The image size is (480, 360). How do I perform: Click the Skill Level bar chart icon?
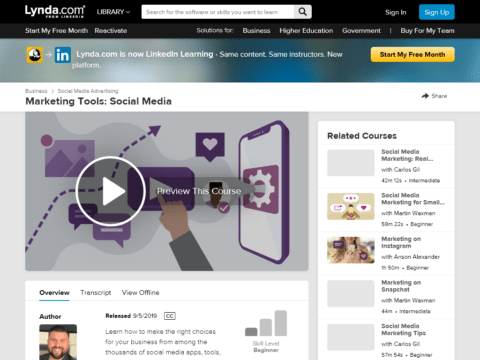click(266, 323)
